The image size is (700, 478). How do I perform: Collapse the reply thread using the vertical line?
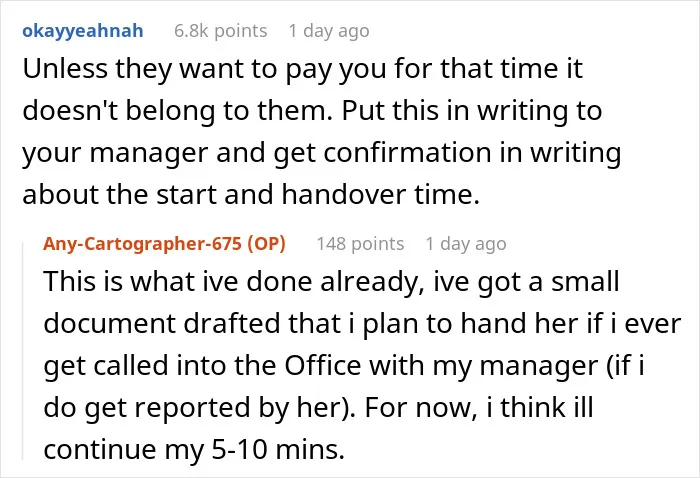[x=23, y=350]
